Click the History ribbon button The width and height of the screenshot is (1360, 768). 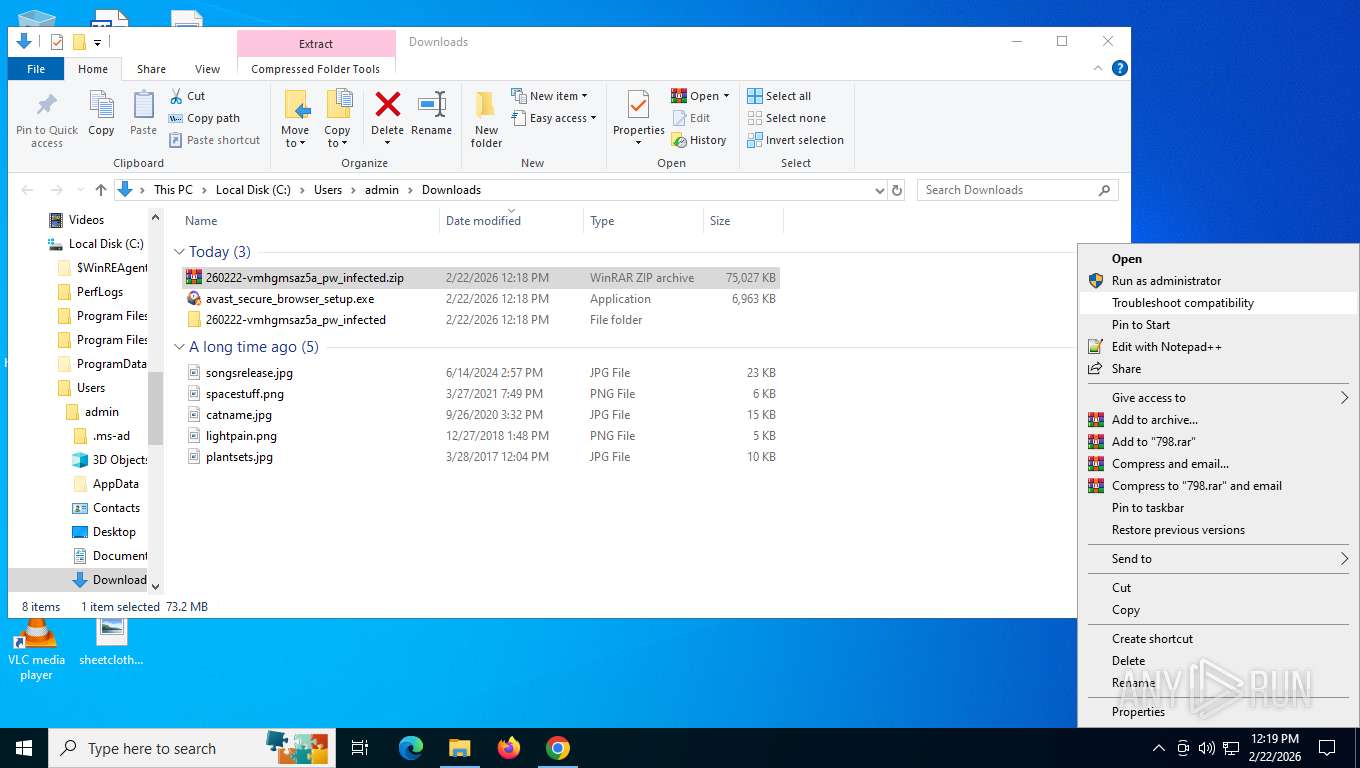699,140
